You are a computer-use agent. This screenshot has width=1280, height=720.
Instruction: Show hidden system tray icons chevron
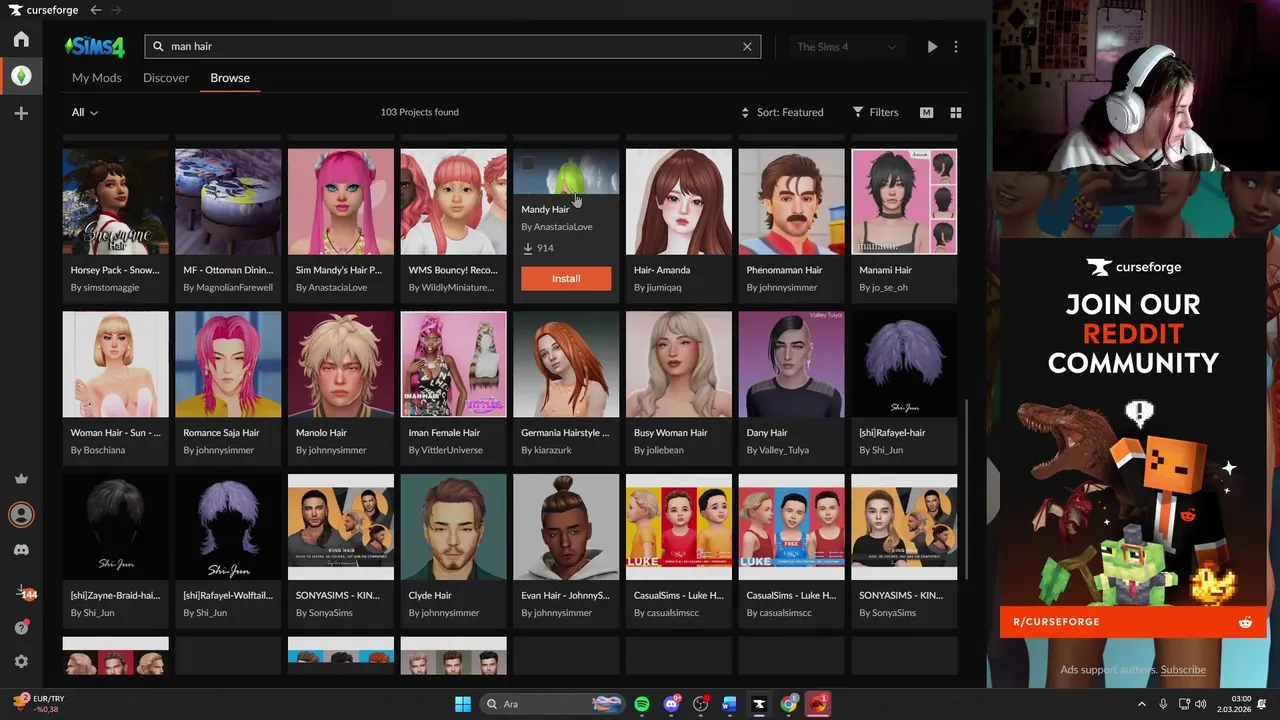point(1142,704)
